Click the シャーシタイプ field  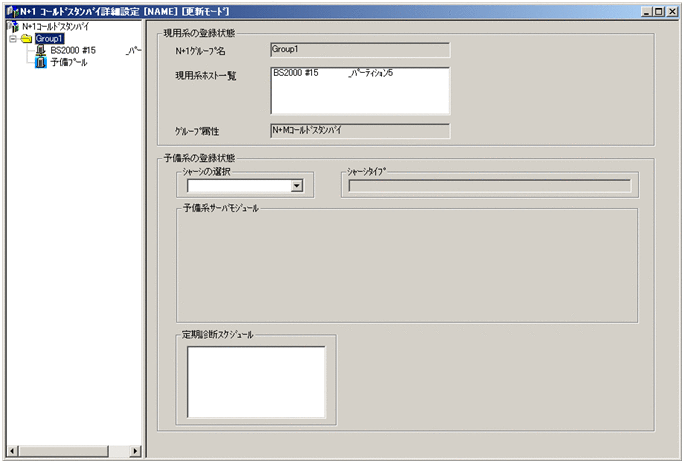click(x=490, y=186)
